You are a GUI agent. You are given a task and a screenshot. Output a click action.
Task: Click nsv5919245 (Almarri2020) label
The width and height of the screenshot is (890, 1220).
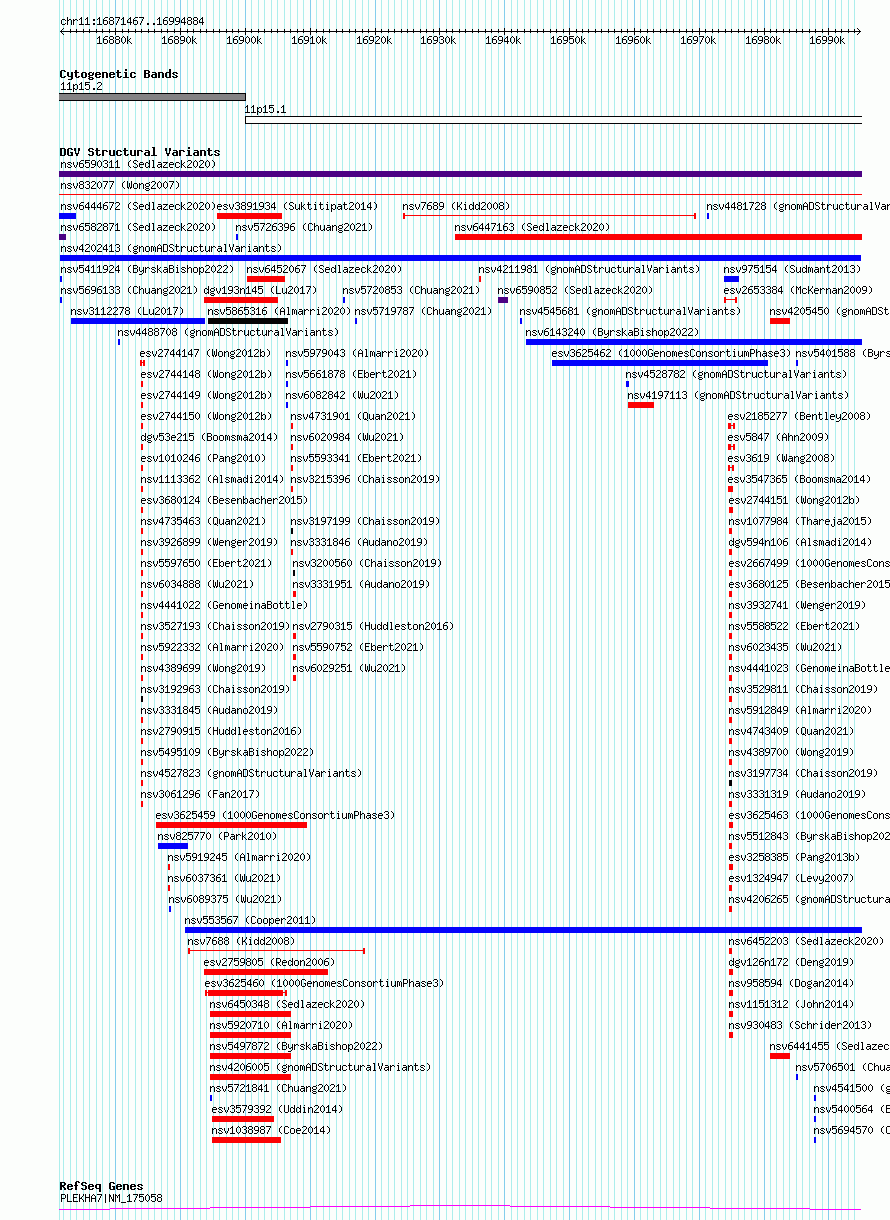pyautogui.click(x=239, y=857)
